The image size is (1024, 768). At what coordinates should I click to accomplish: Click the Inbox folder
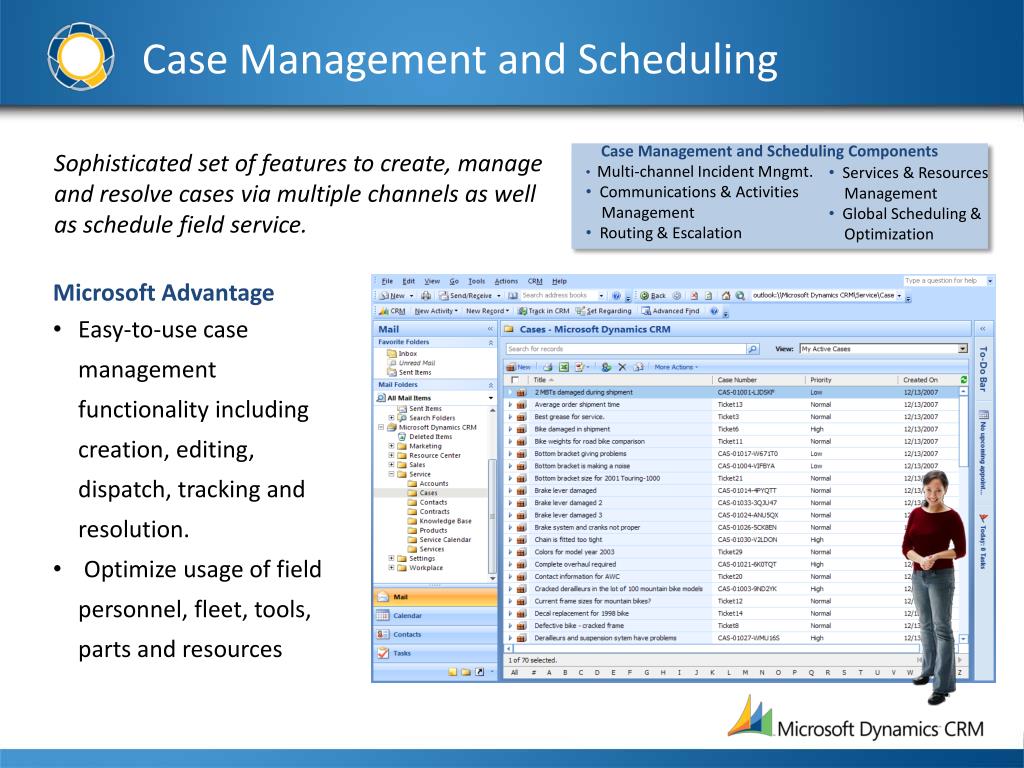[402, 353]
